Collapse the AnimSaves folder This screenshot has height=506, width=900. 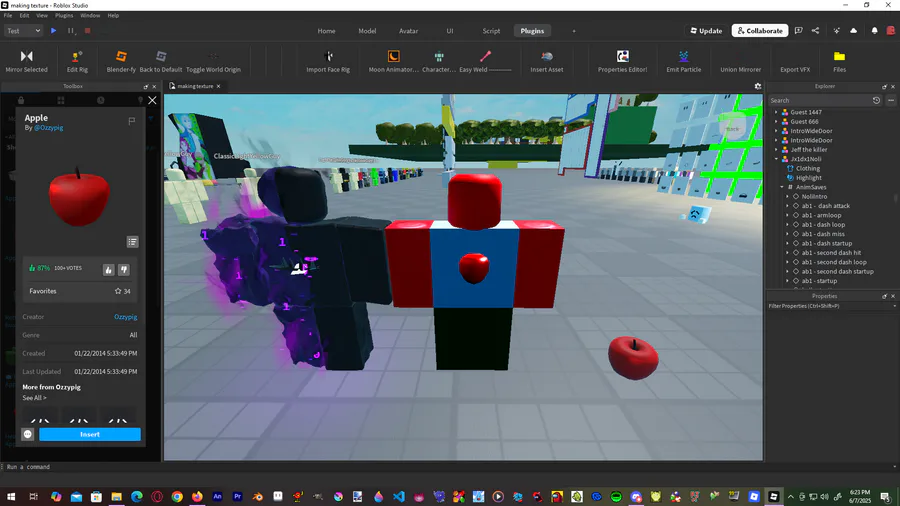pyautogui.click(x=782, y=187)
